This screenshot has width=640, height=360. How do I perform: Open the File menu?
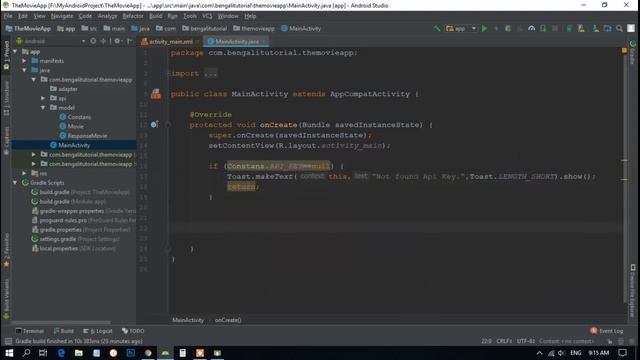click(8, 16)
